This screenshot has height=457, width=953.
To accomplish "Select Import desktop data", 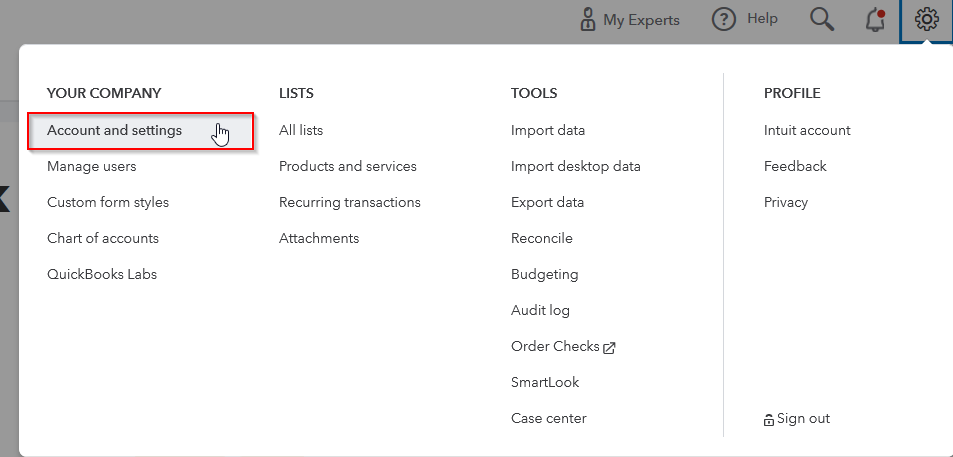I will pos(576,167).
